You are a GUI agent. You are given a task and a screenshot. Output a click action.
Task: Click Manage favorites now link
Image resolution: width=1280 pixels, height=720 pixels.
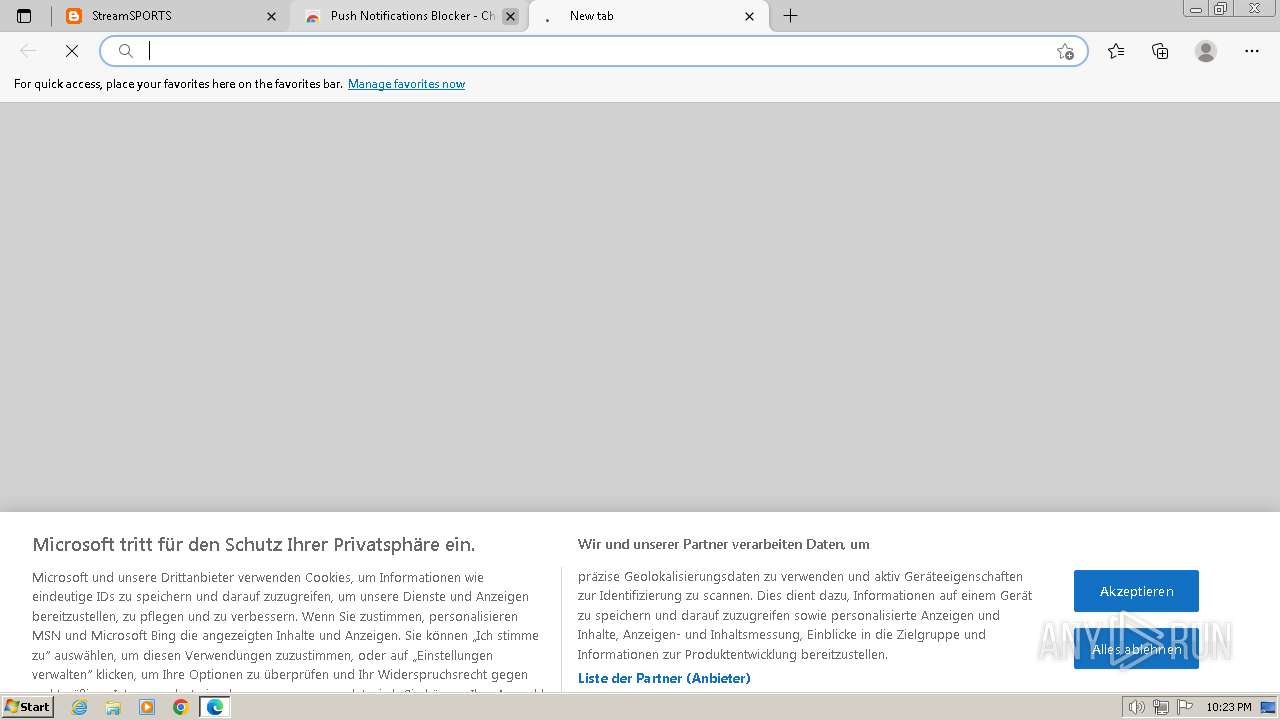click(406, 84)
